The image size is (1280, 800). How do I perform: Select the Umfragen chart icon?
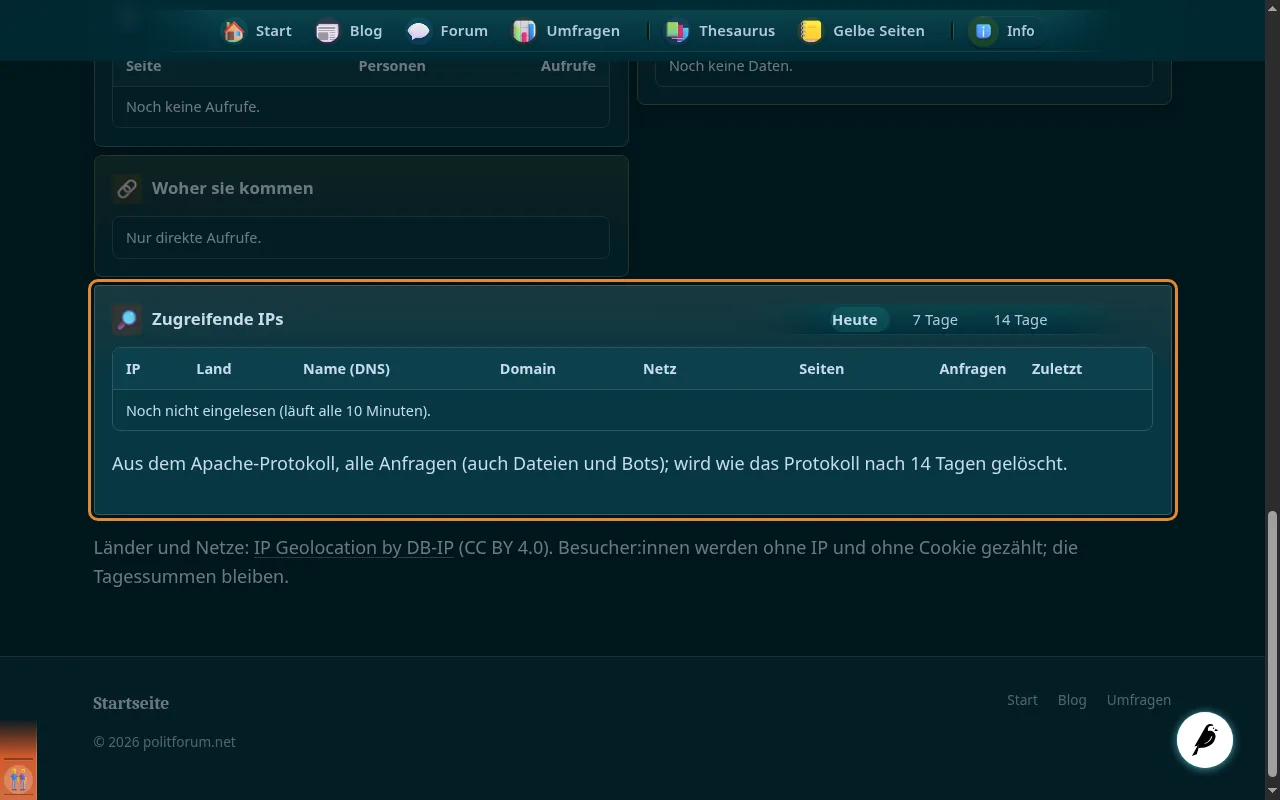[524, 31]
